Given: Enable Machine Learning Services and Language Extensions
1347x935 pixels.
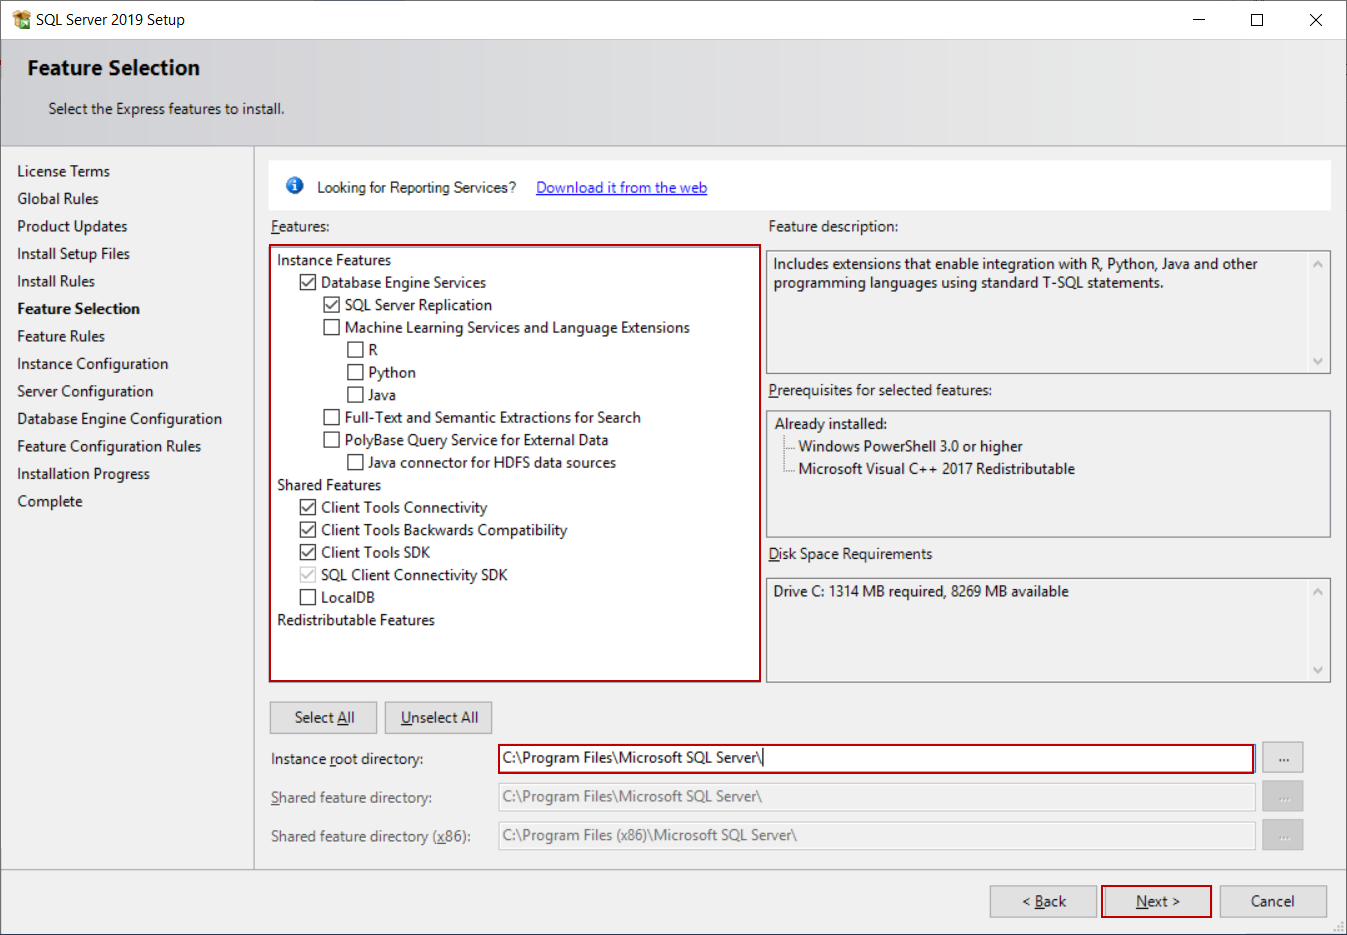Looking at the screenshot, I should tap(331, 327).
